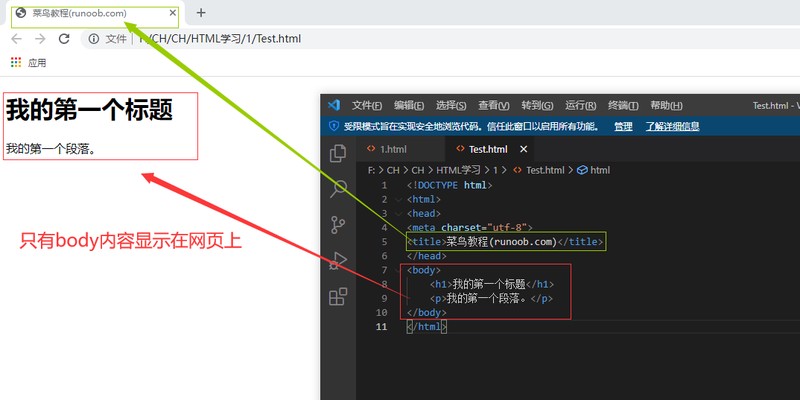Click the meta charset="utf-8" code line
Viewport: 800px width, 400px height.
point(469,228)
